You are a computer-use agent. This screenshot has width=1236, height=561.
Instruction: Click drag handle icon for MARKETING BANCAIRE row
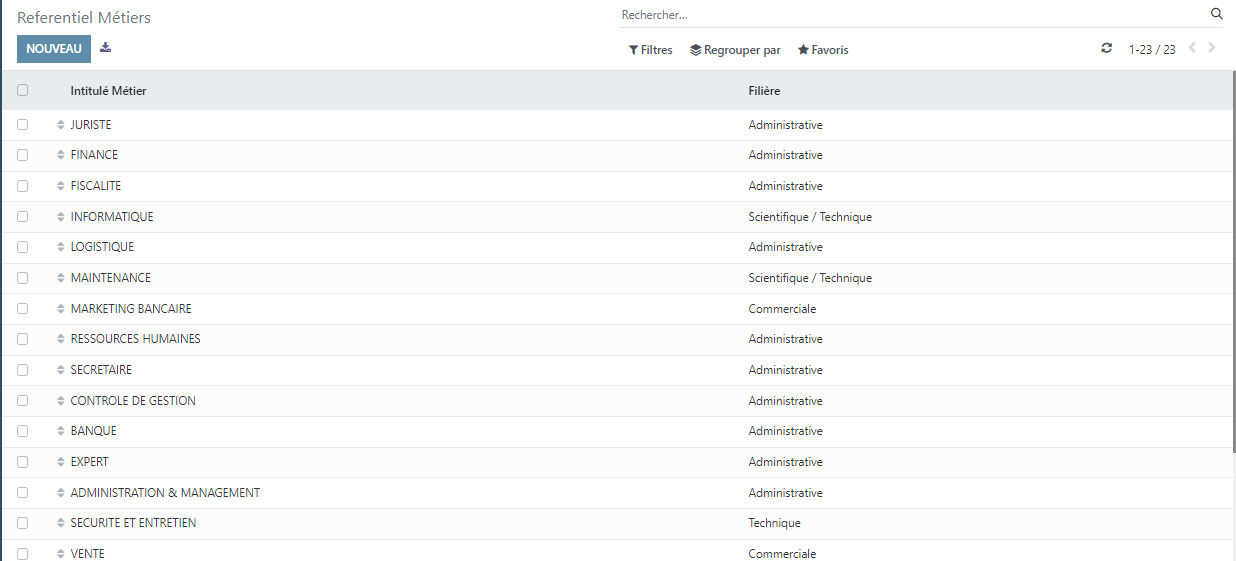point(60,309)
